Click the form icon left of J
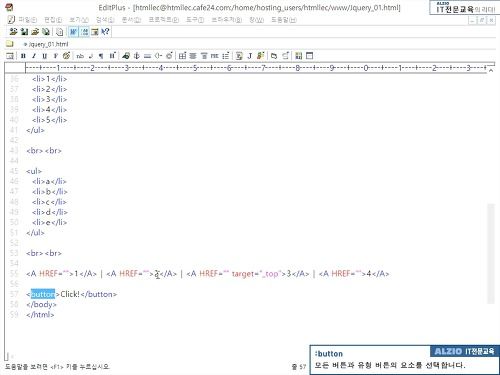Image resolution: width=500 pixels, height=375 pixels. (x=239, y=56)
